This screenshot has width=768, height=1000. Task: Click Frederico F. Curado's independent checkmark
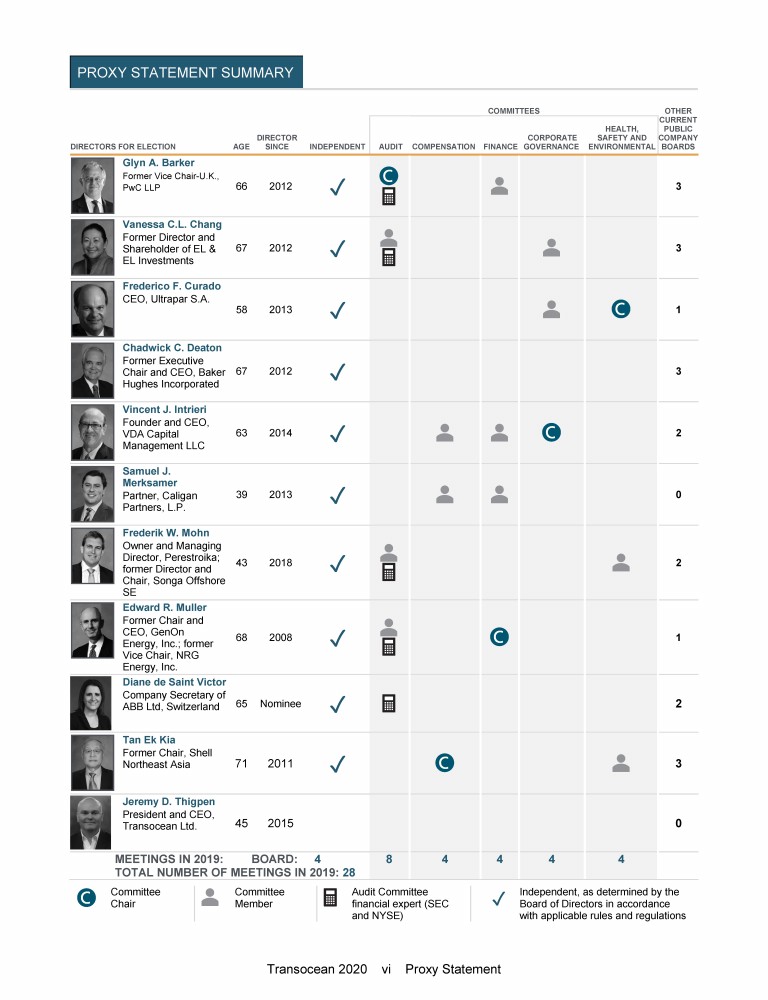[338, 310]
